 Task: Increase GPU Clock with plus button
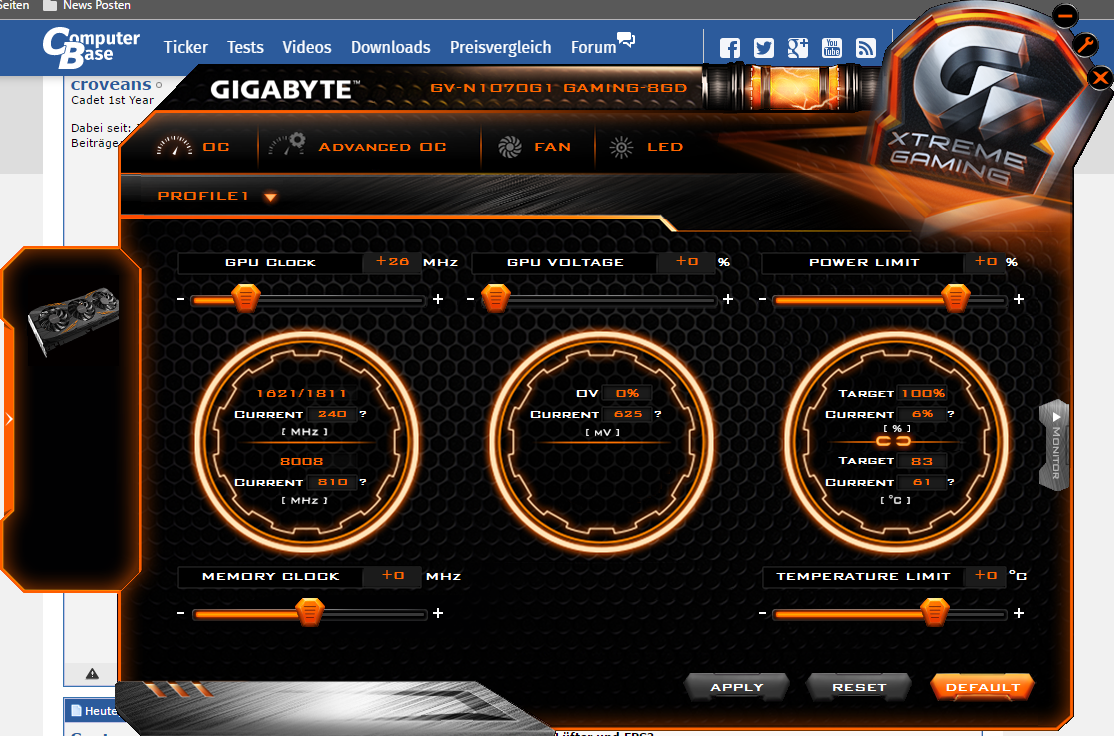[438, 299]
